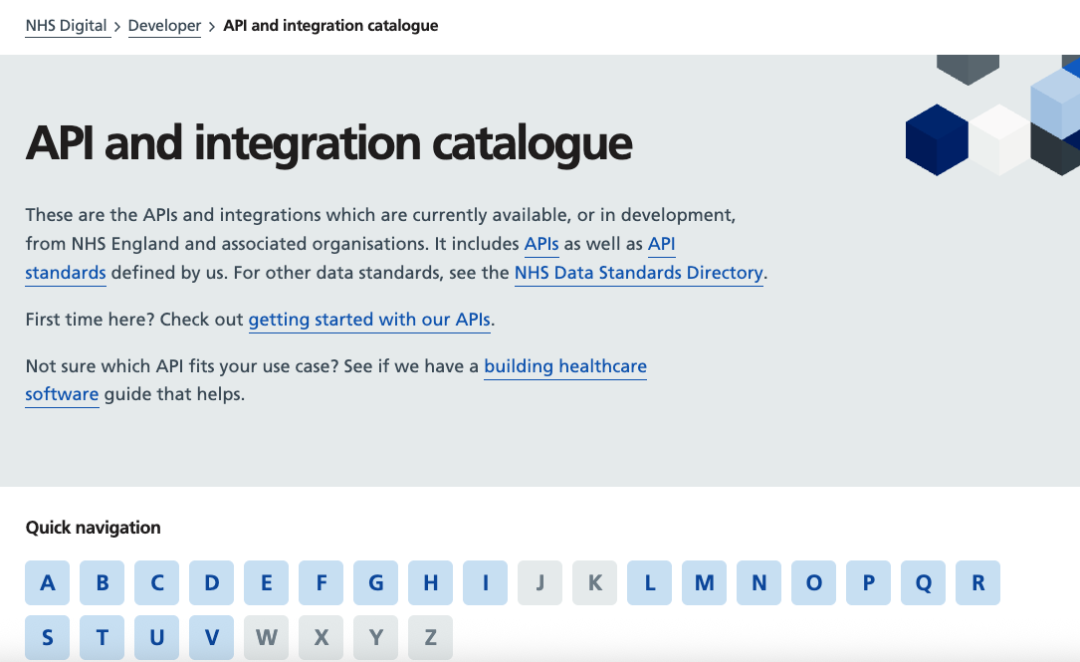Open the standalone 'APIs' link in the intro paragraph
This screenshot has height=662, width=1080.
click(x=541, y=244)
